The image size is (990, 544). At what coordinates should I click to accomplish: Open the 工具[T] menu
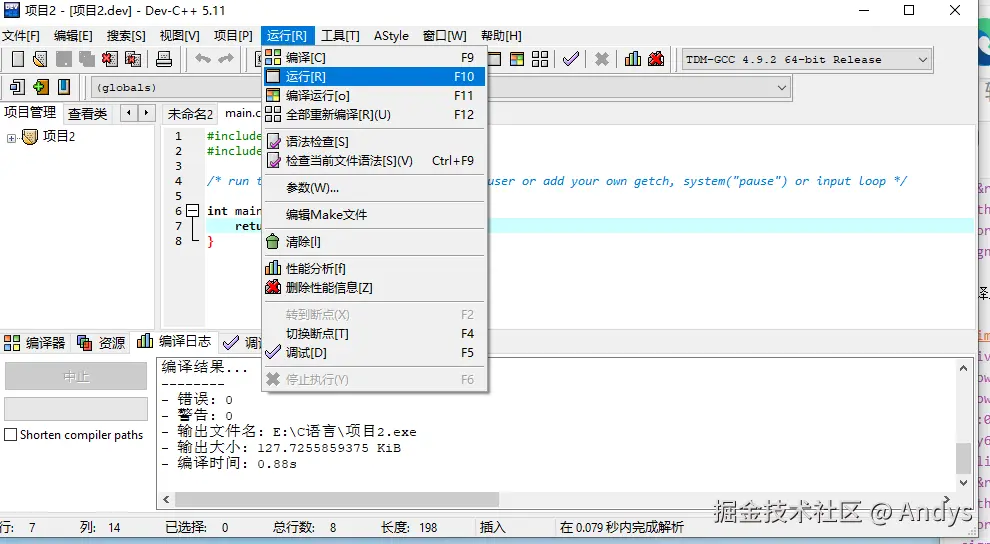tap(340, 36)
